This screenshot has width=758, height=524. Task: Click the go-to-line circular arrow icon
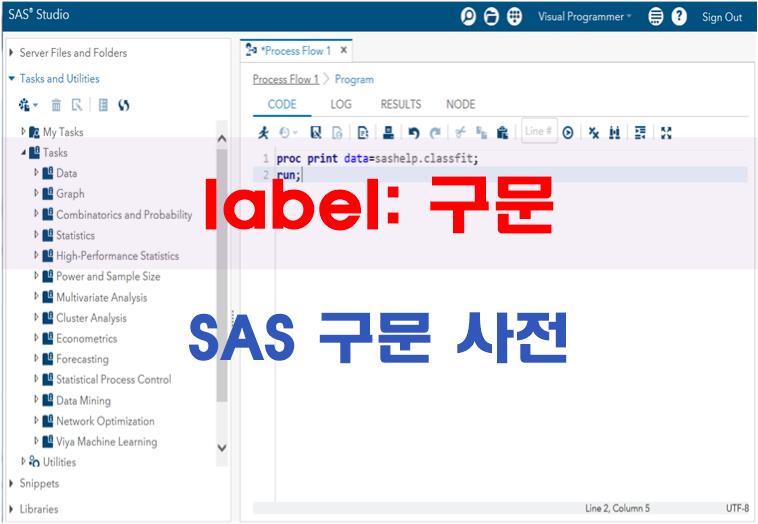point(568,132)
